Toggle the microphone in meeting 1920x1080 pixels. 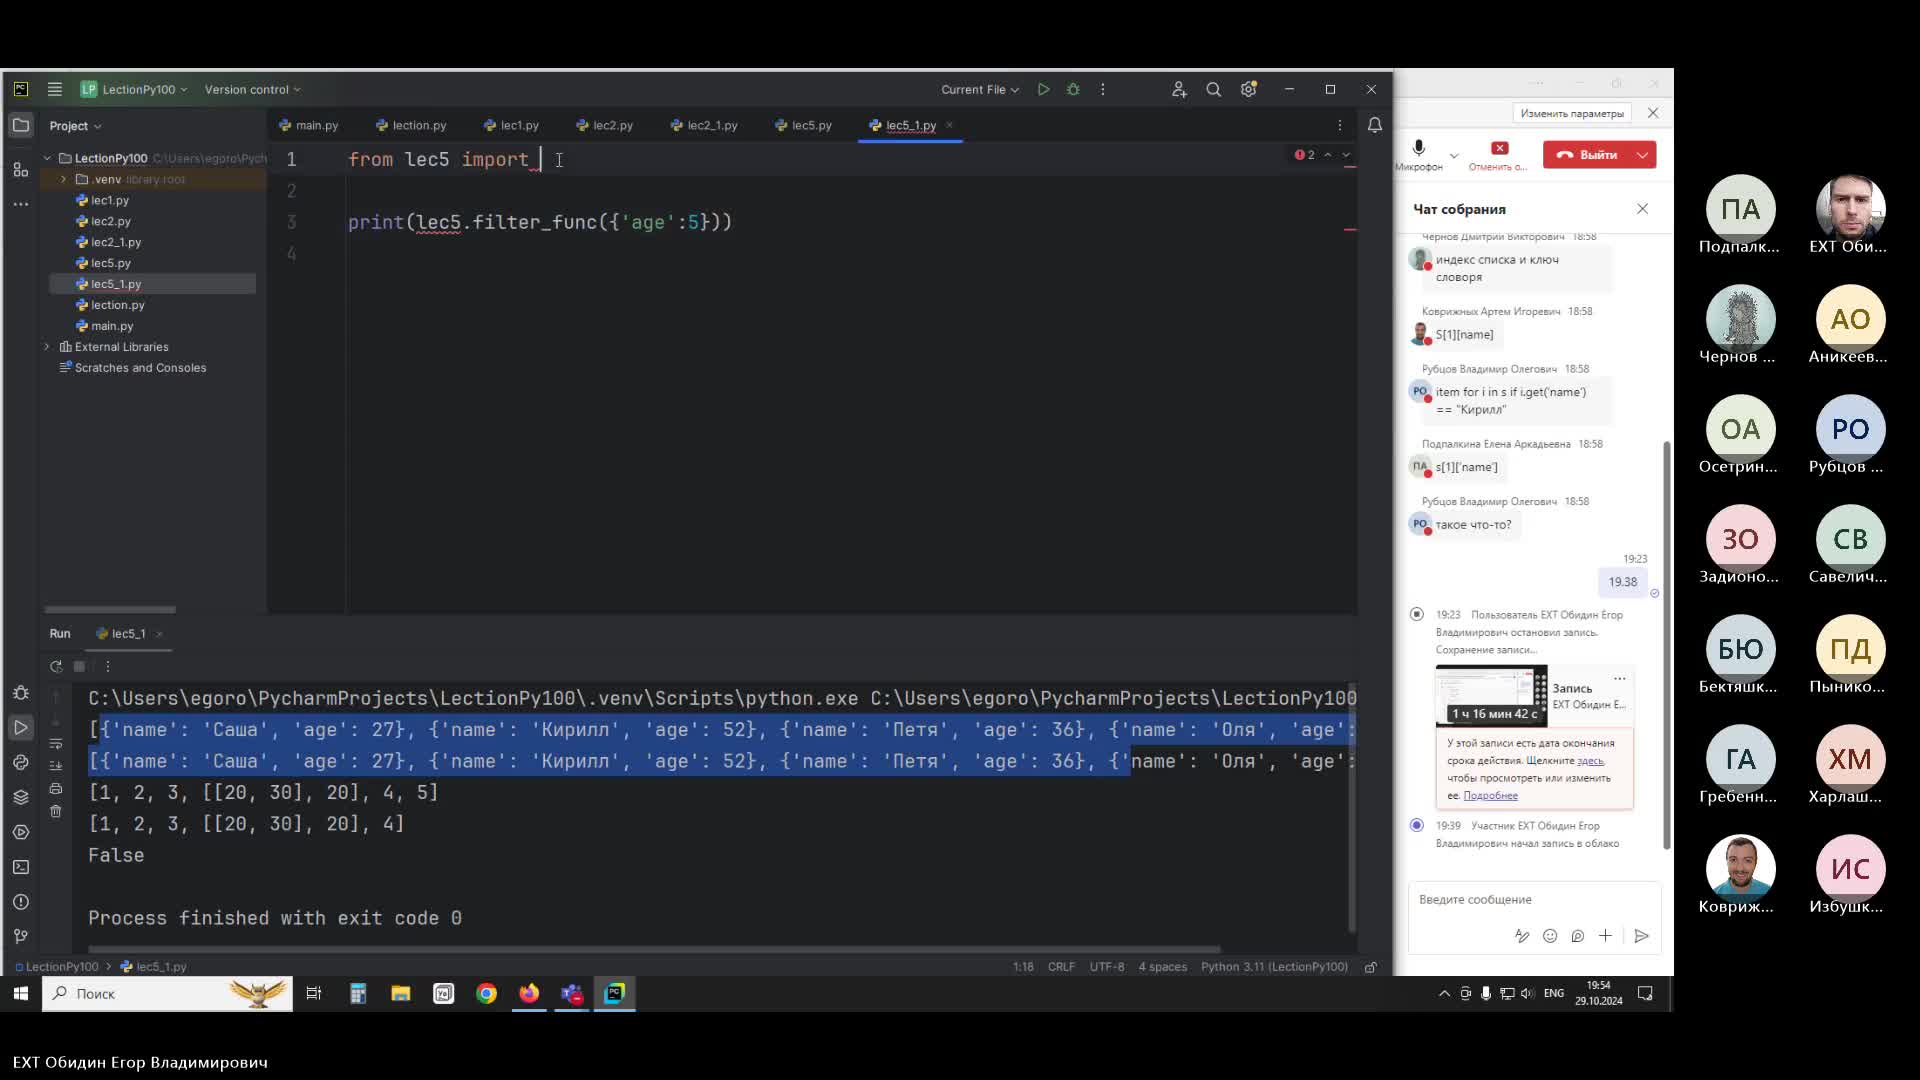tap(1418, 153)
